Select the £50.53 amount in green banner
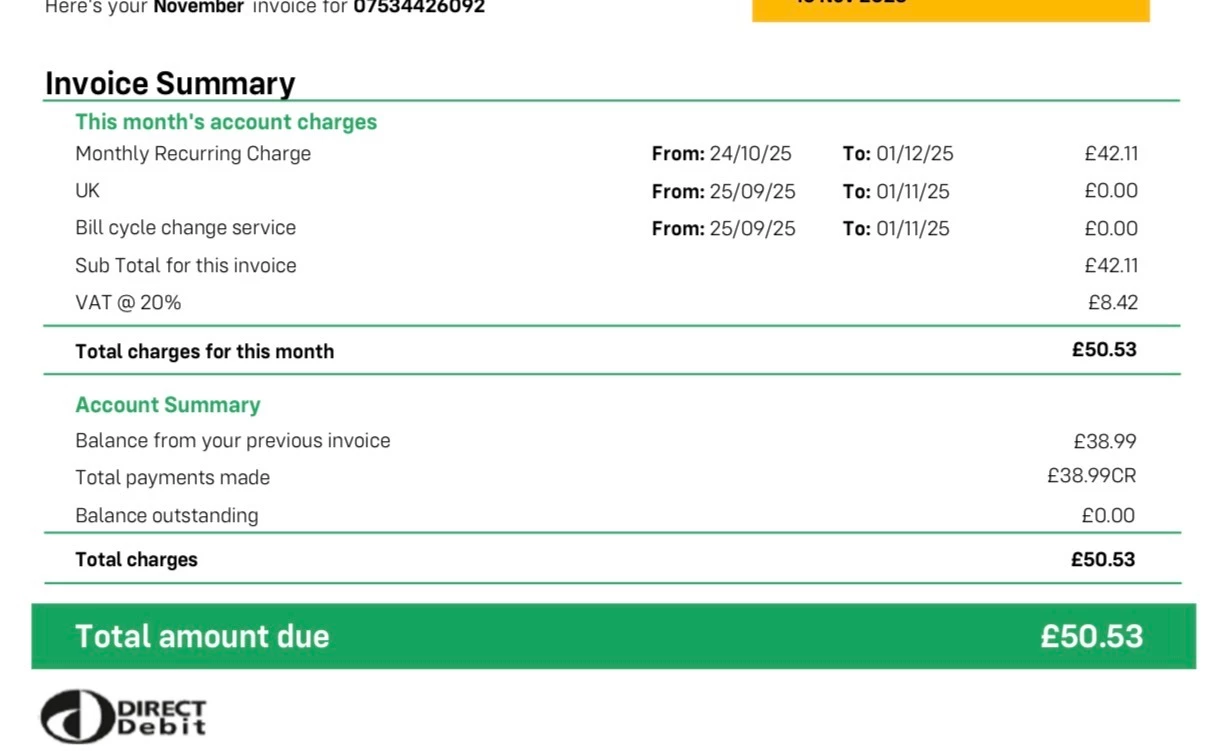 (1091, 636)
